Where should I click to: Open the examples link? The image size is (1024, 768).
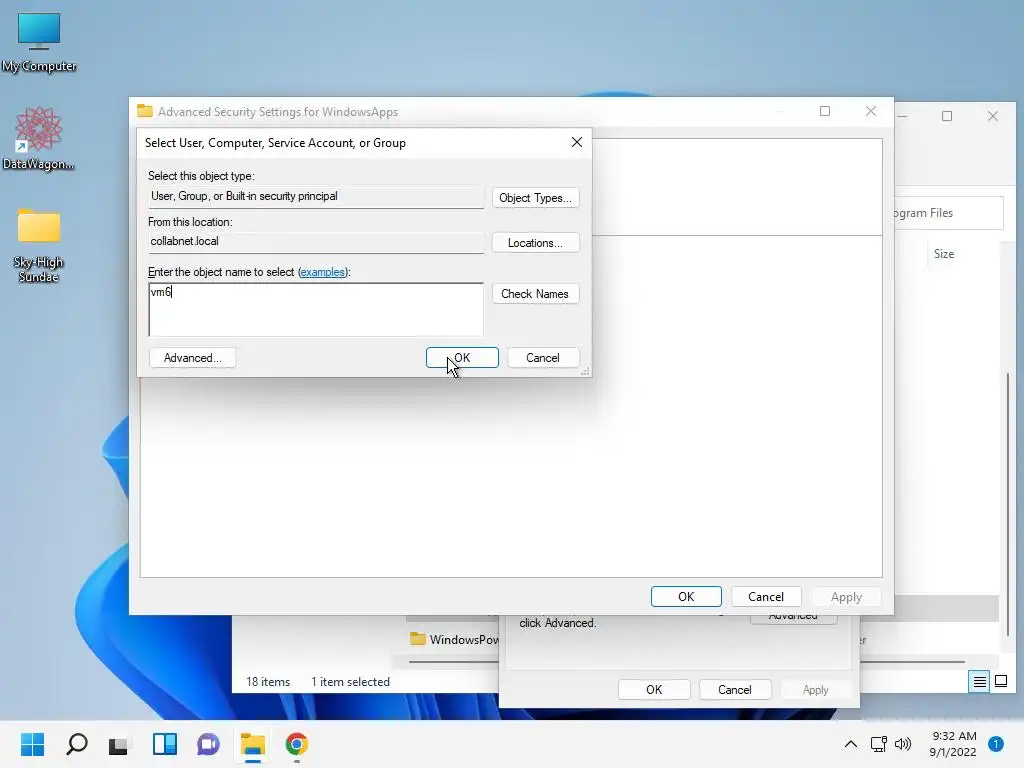pyautogui.click(x=323, y=272)
